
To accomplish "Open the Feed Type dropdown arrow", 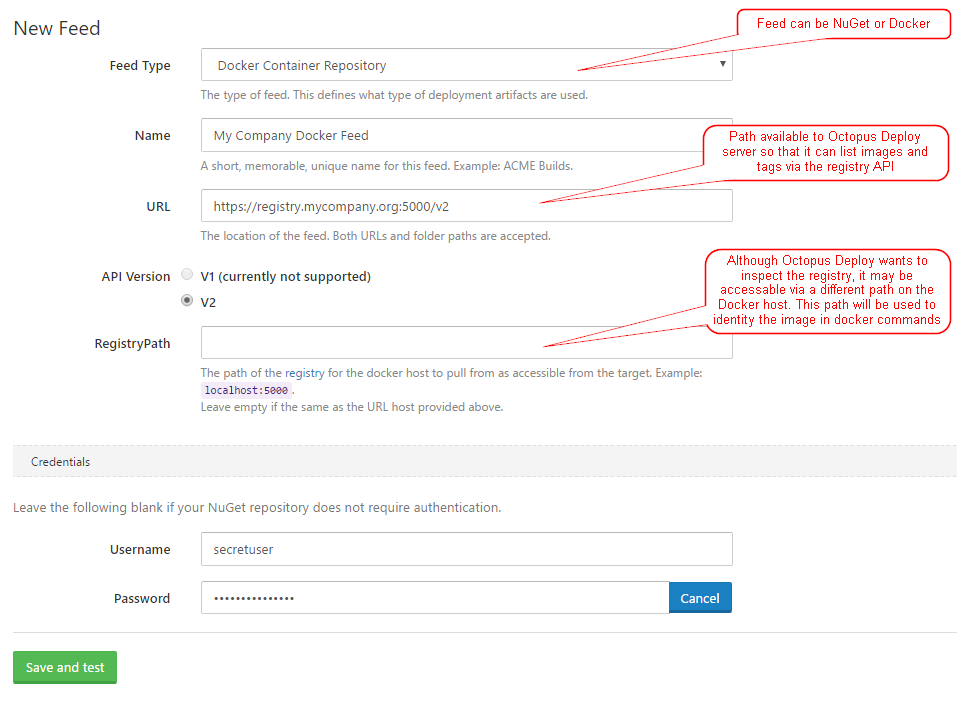I will click(x=722, y=65).
